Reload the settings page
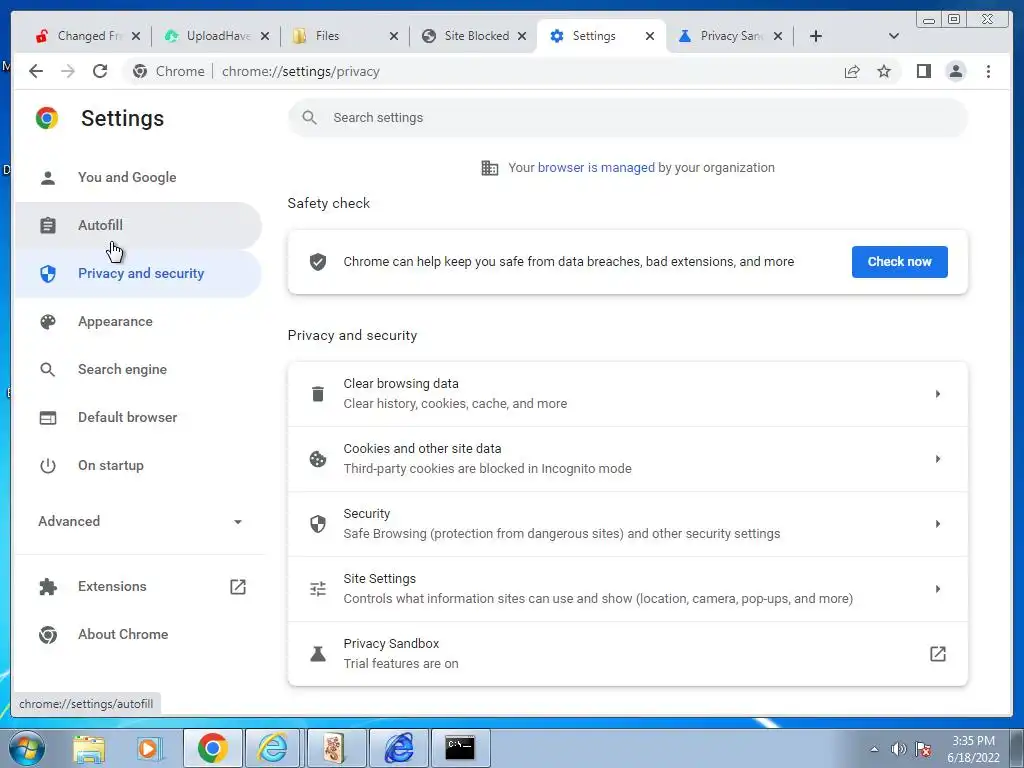The width and height of the screenshot is (1024, 768). pos(100,71)
